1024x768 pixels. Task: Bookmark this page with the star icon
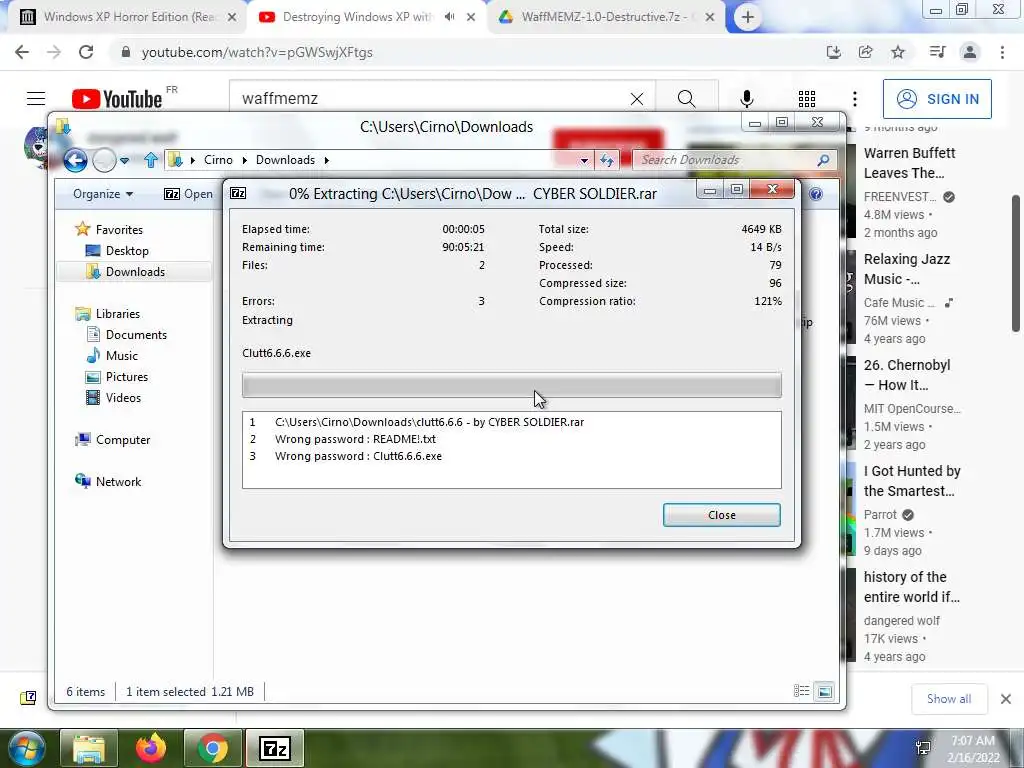coord(898,52)
